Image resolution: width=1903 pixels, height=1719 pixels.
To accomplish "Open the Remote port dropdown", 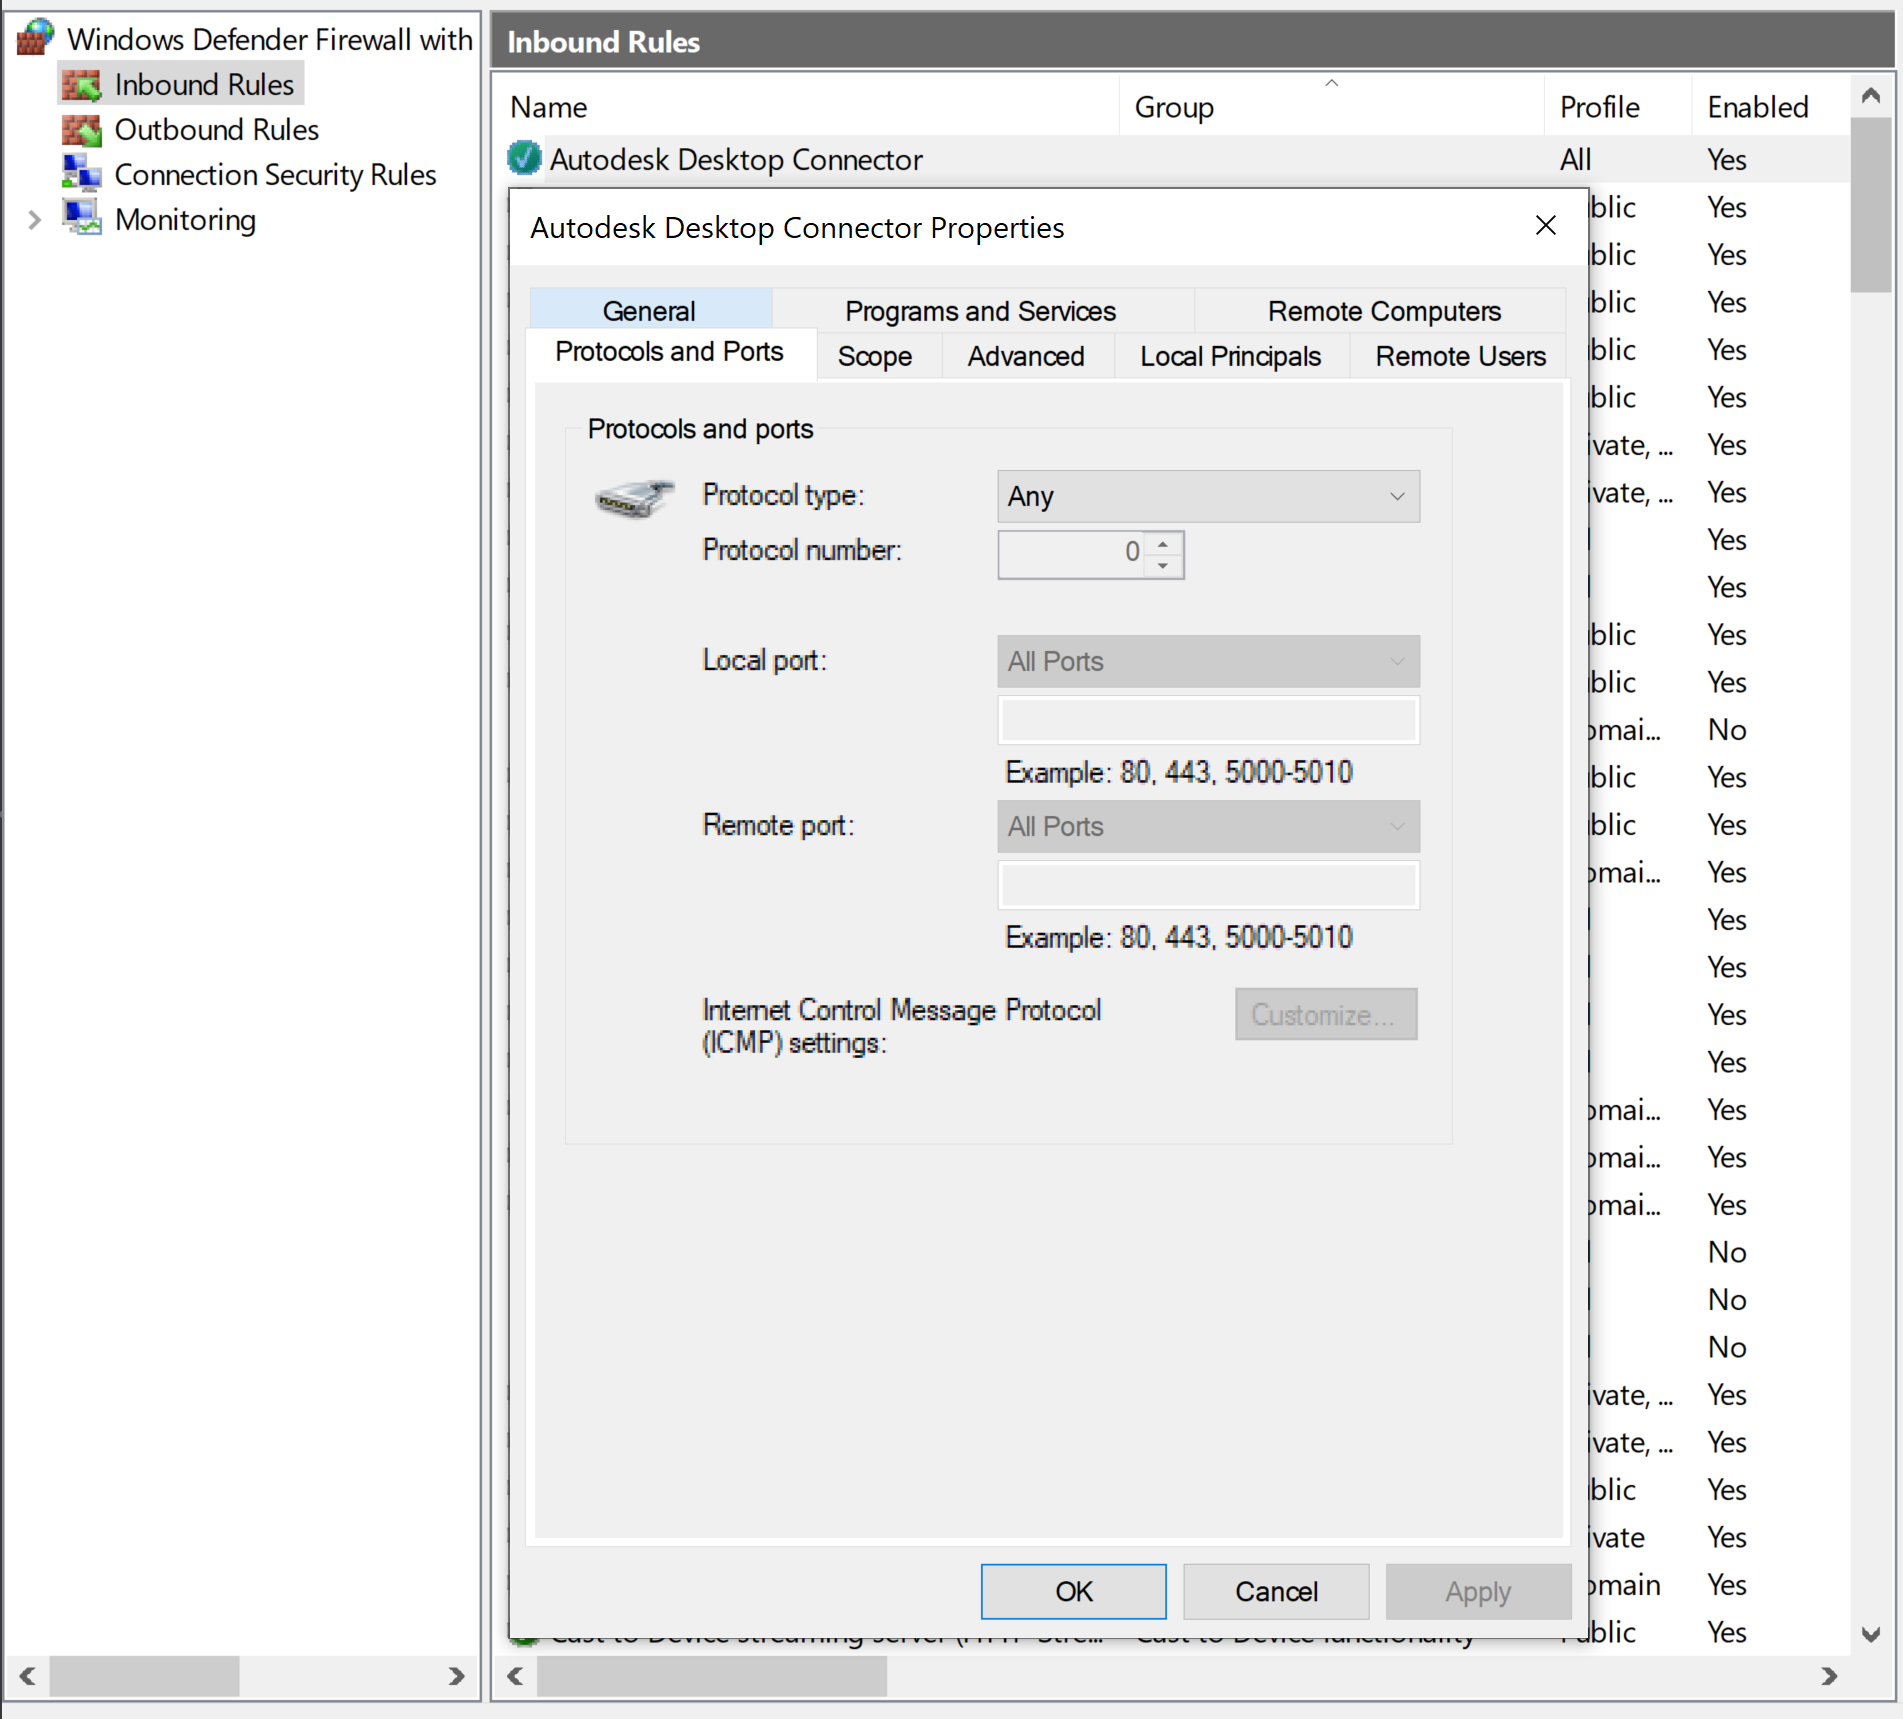I will point(1208,826).
